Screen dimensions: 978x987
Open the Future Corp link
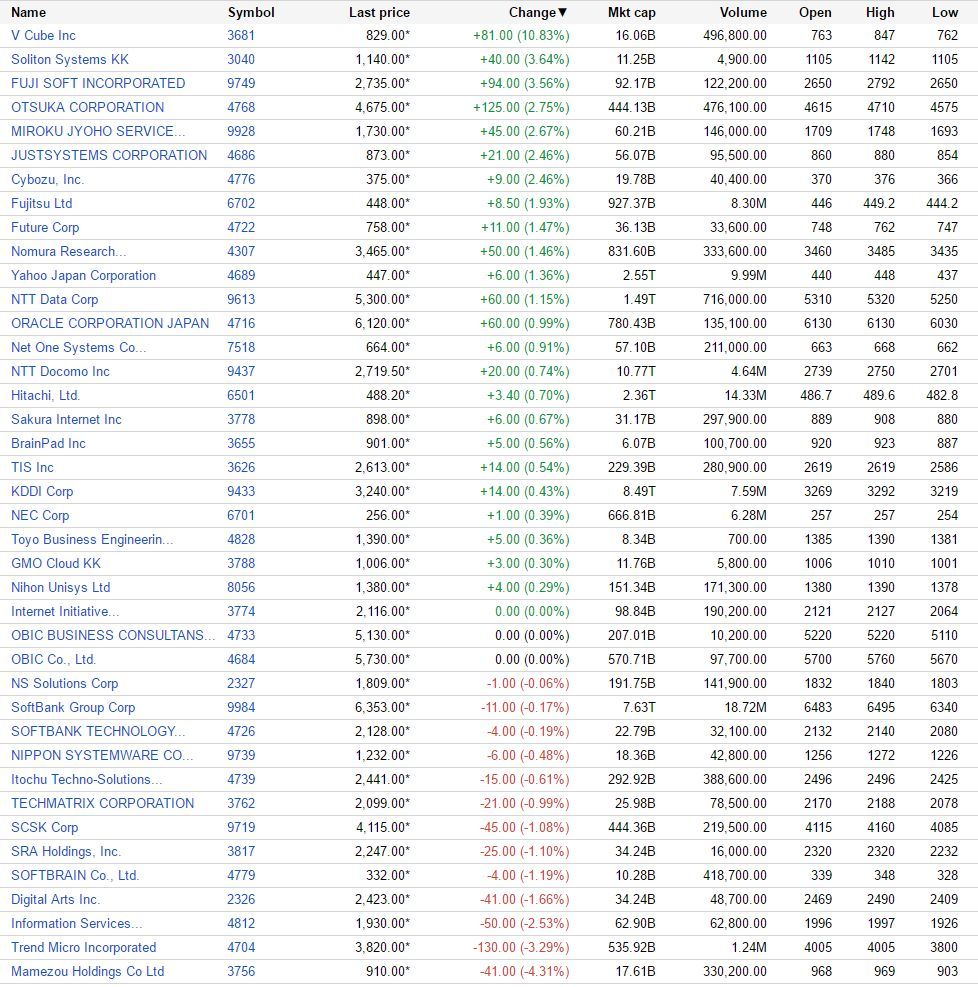45,227
